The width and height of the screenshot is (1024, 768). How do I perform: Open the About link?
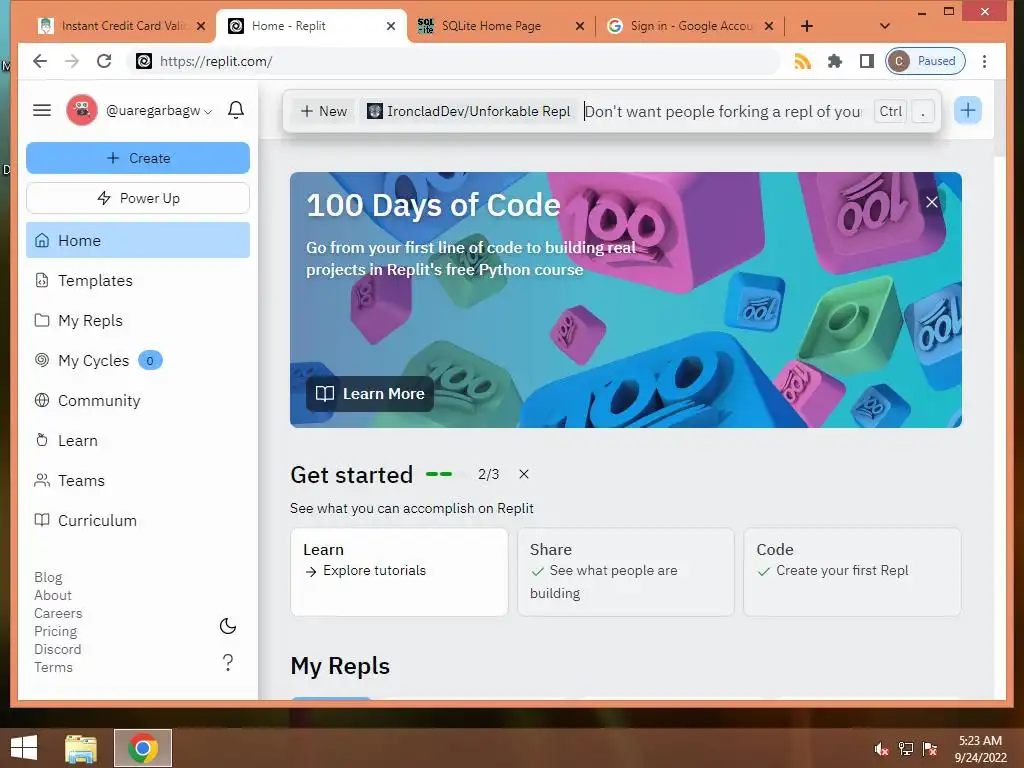(x=53, y=596)
